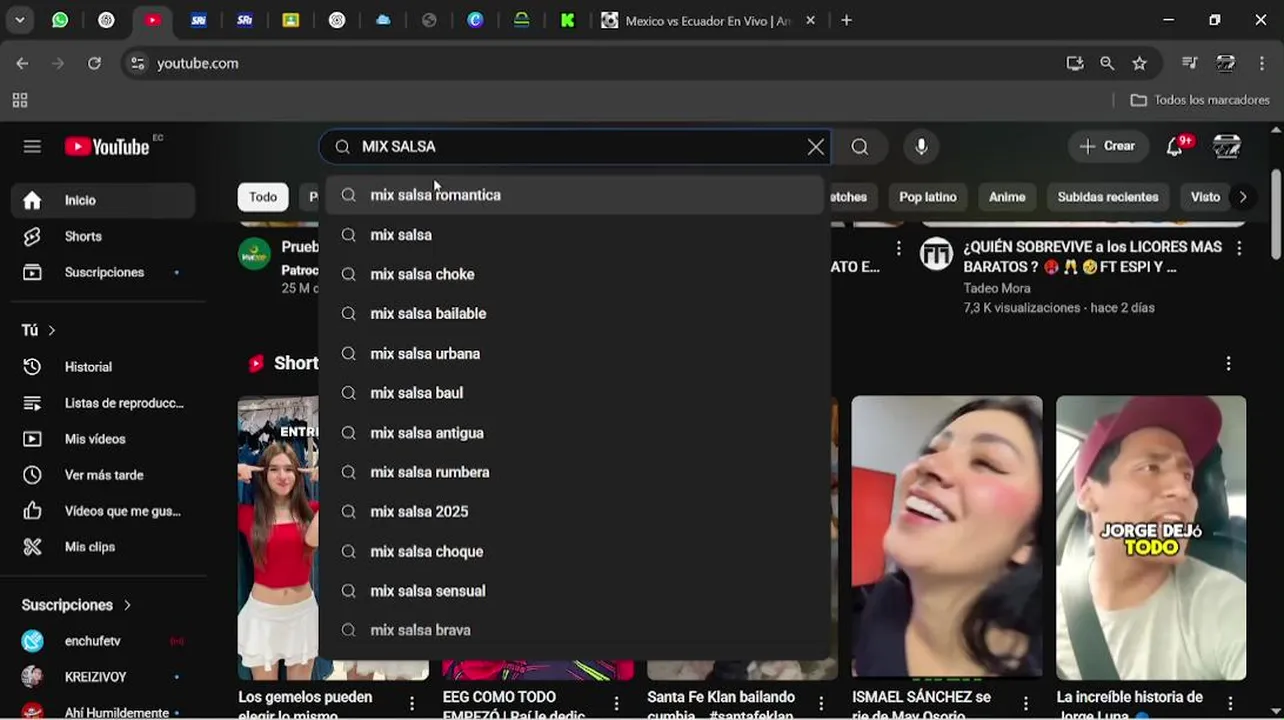This screenshot has width=1284, height=720.
Task: Open the YouTube hamburger guide menu
Action: click(x=32, y=147)
